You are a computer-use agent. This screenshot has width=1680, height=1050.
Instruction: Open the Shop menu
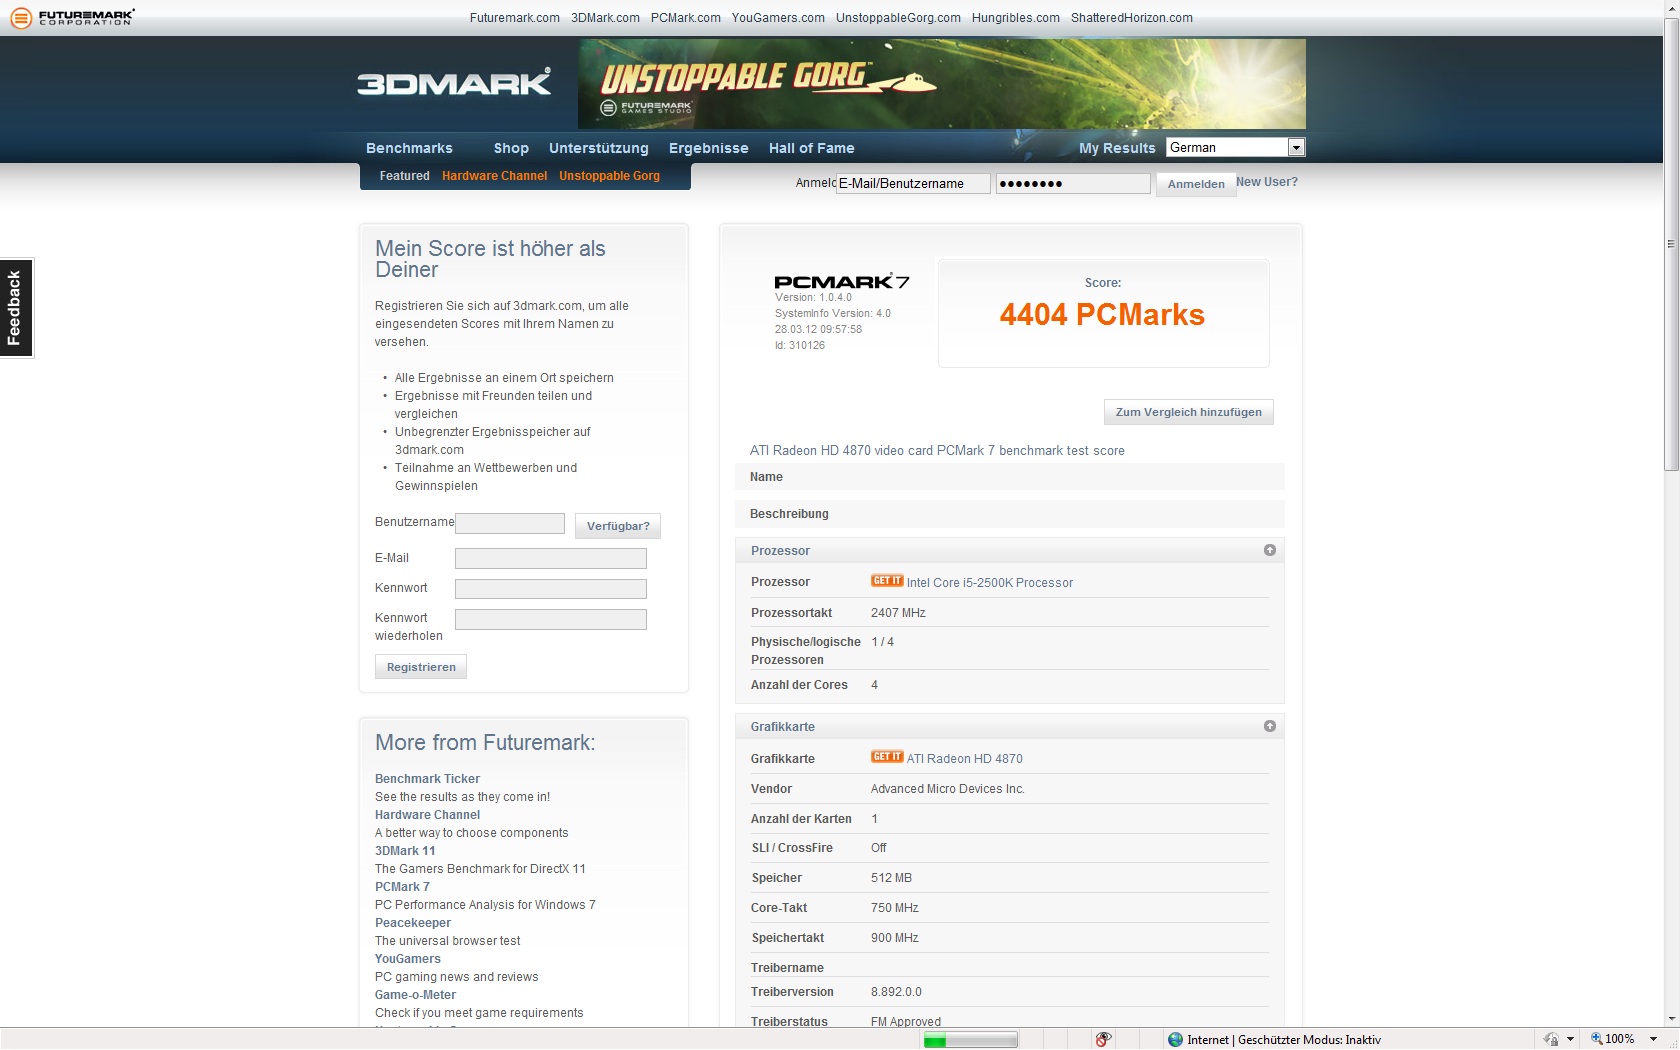pyautogui.click(x=511, y=148)
